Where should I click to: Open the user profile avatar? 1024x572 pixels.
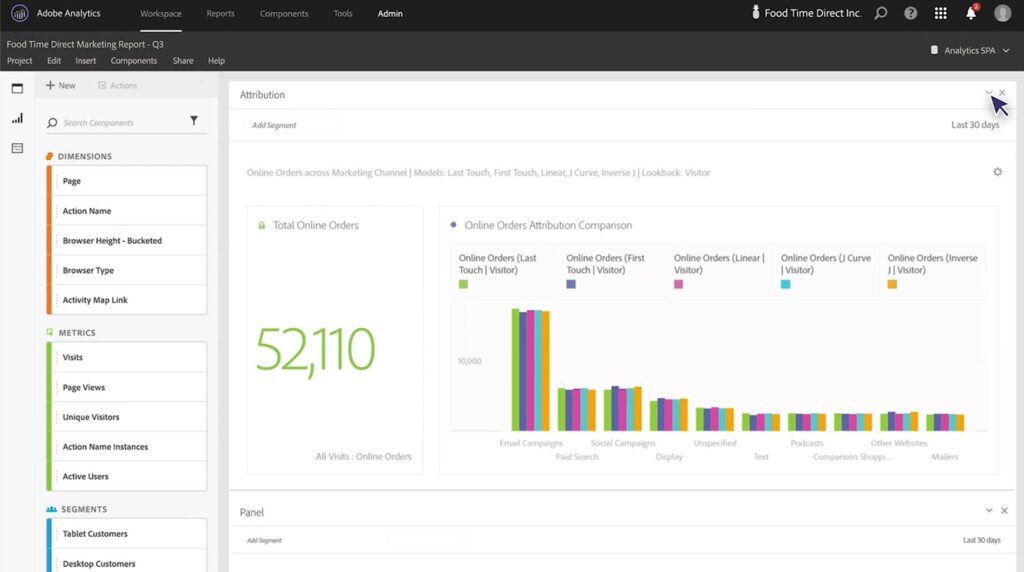pos(1002,13)
